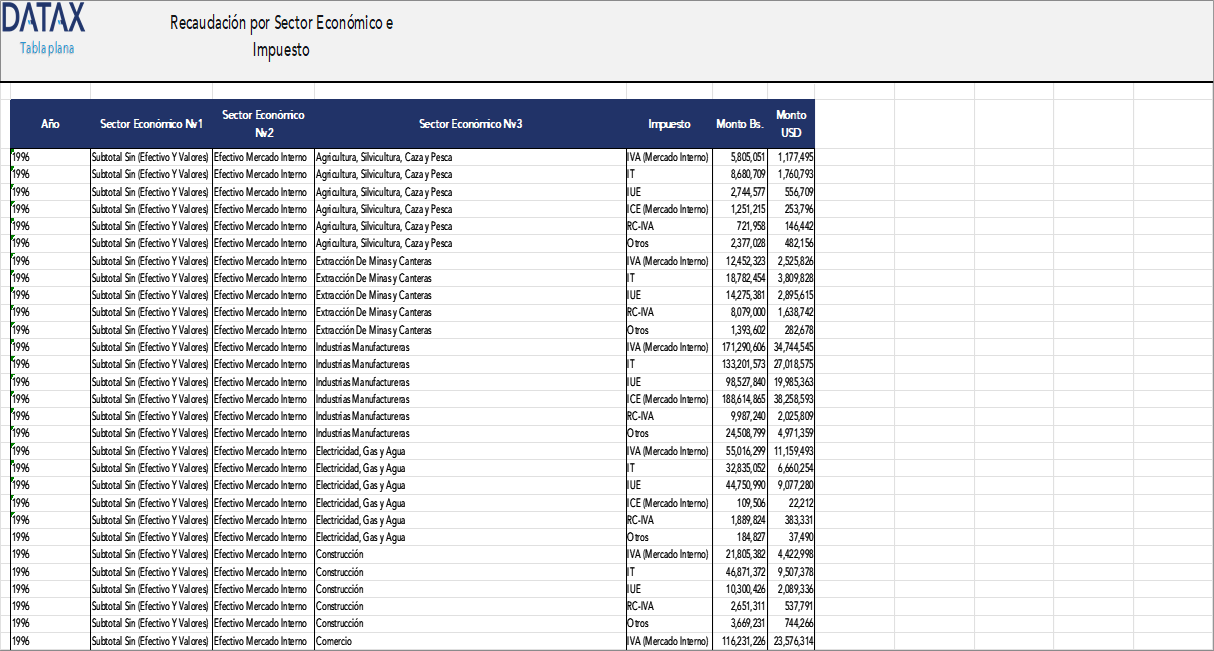
Task: Select the 'Impuesto' column header
Action: pos(669,124)
